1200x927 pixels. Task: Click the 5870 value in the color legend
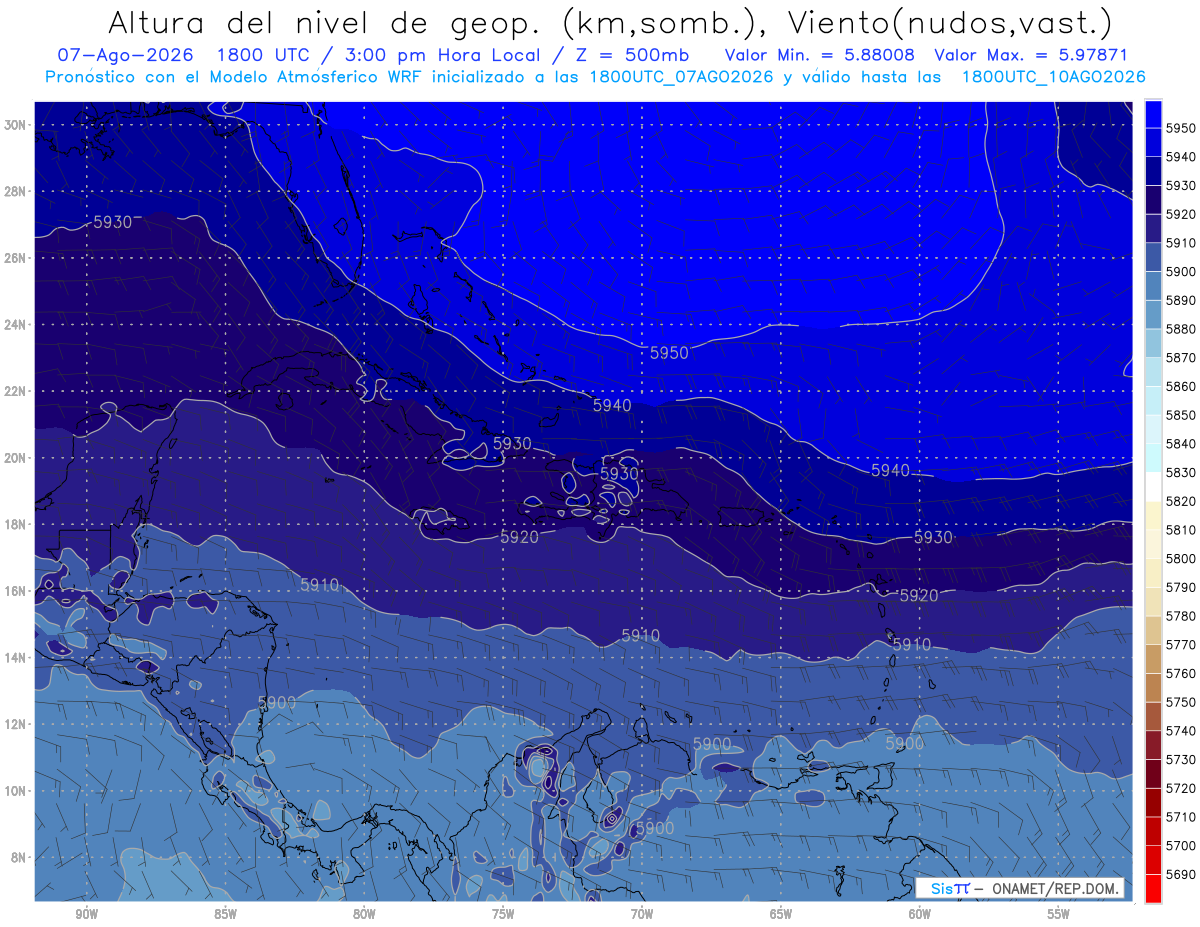pos(1180,357)
